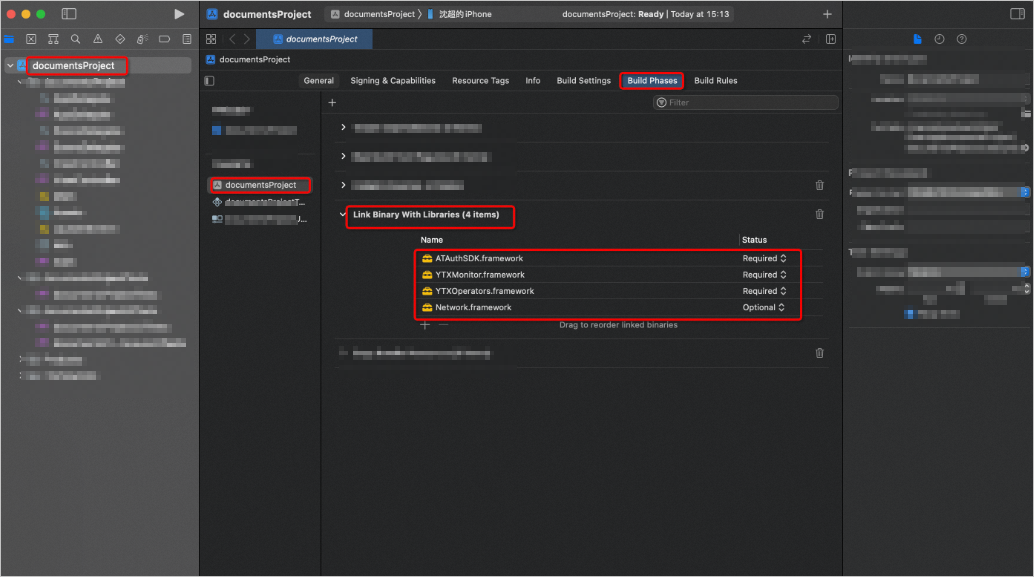
Task: Select documentsProject in project navigator
Action: (x=73, y=65)
